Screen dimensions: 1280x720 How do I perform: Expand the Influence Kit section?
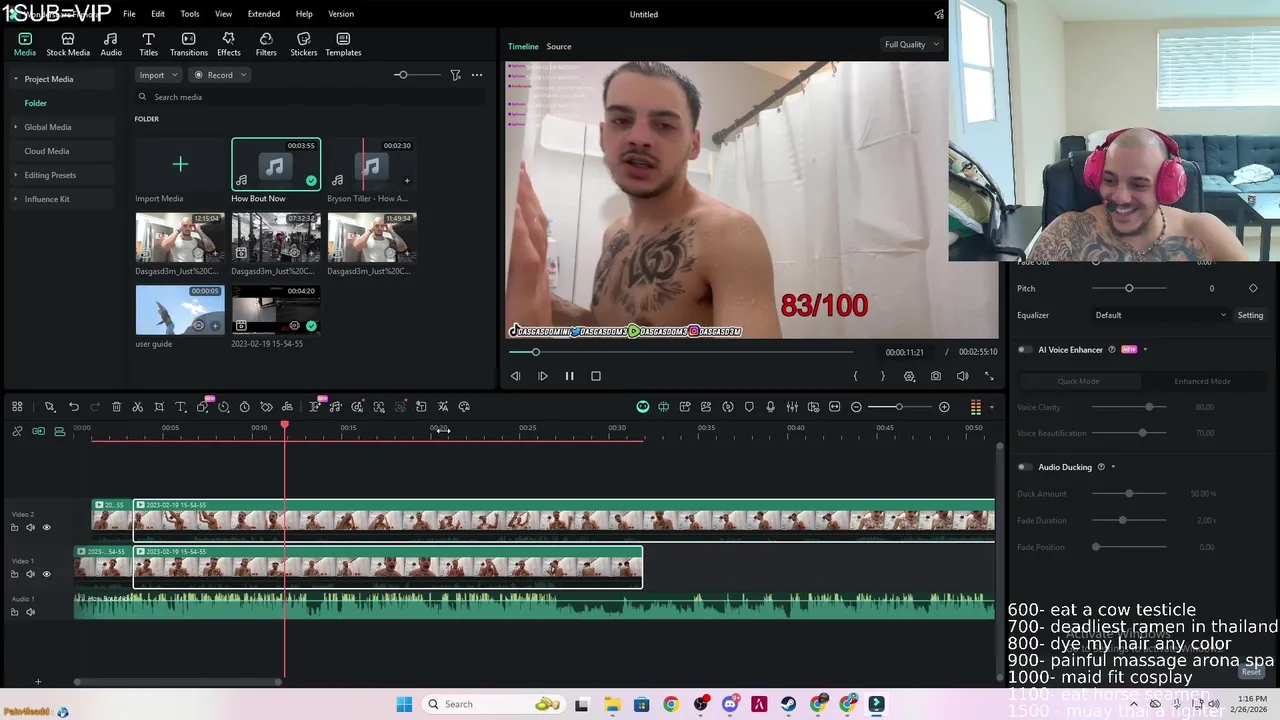(x=15, y=199)
